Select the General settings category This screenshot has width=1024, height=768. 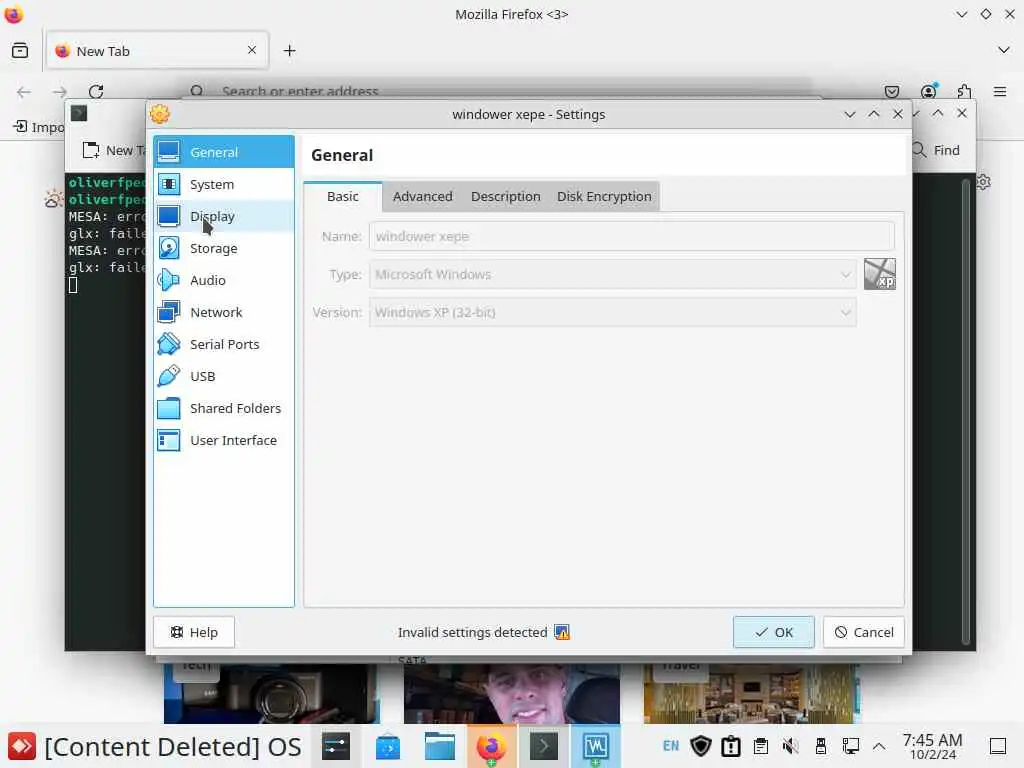pos(224,152)
